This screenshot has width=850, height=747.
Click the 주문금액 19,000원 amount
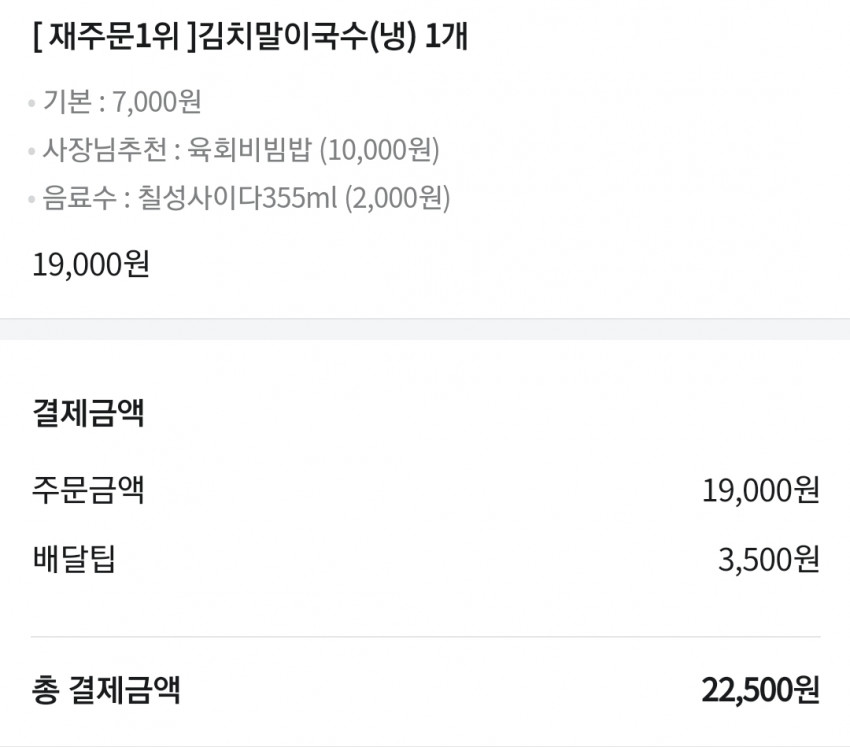[761, 491]
